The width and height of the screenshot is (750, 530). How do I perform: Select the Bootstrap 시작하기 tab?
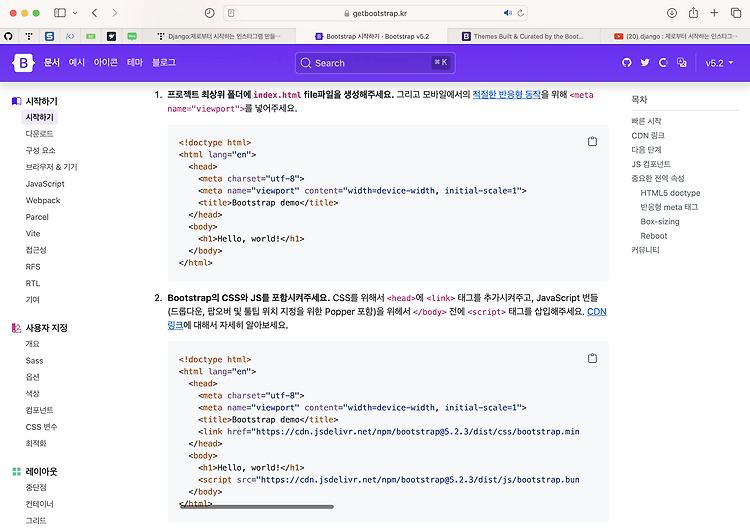click(x=372, y=36)
